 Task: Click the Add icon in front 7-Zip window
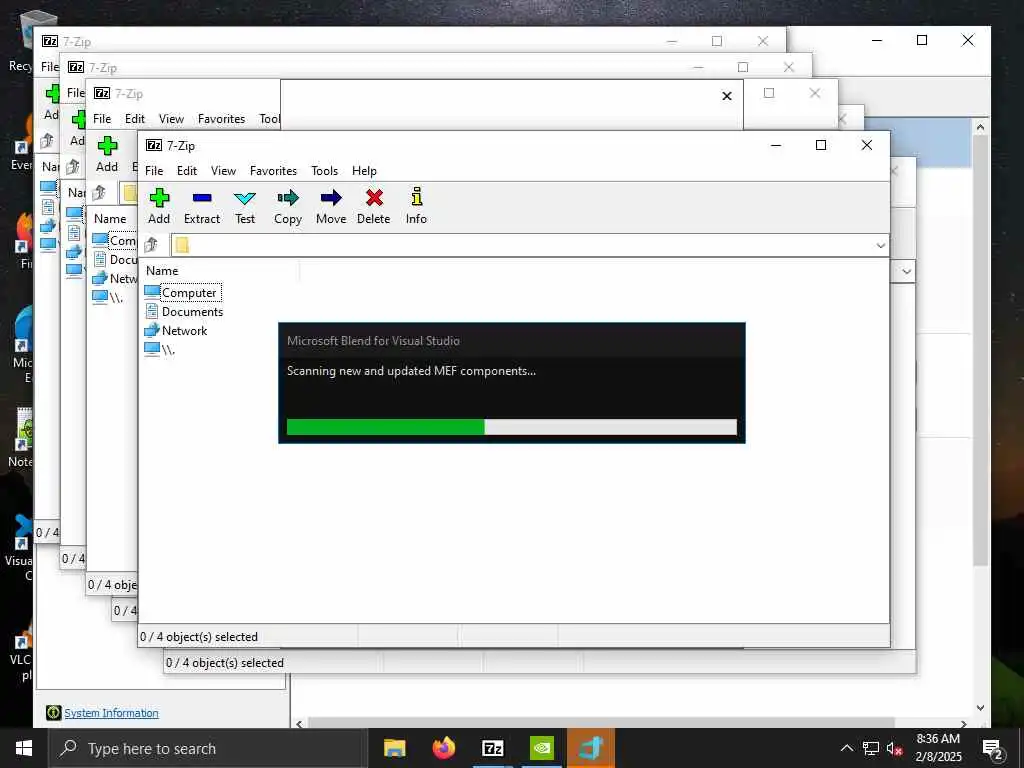(x=159, y=198)
